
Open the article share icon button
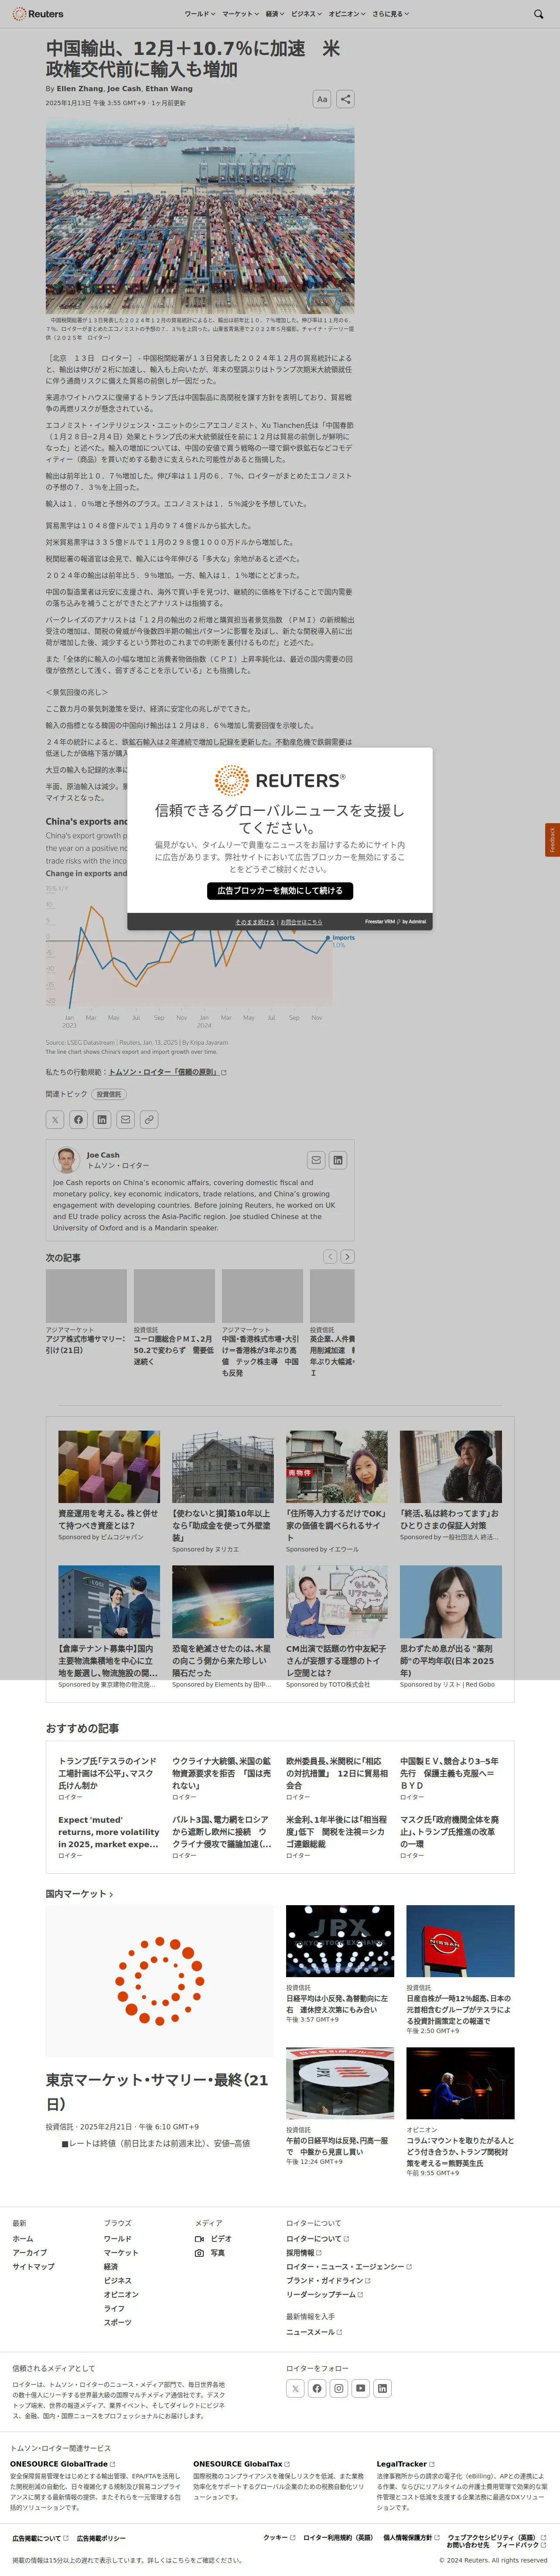pyautogui.click(x=345, y=99)
